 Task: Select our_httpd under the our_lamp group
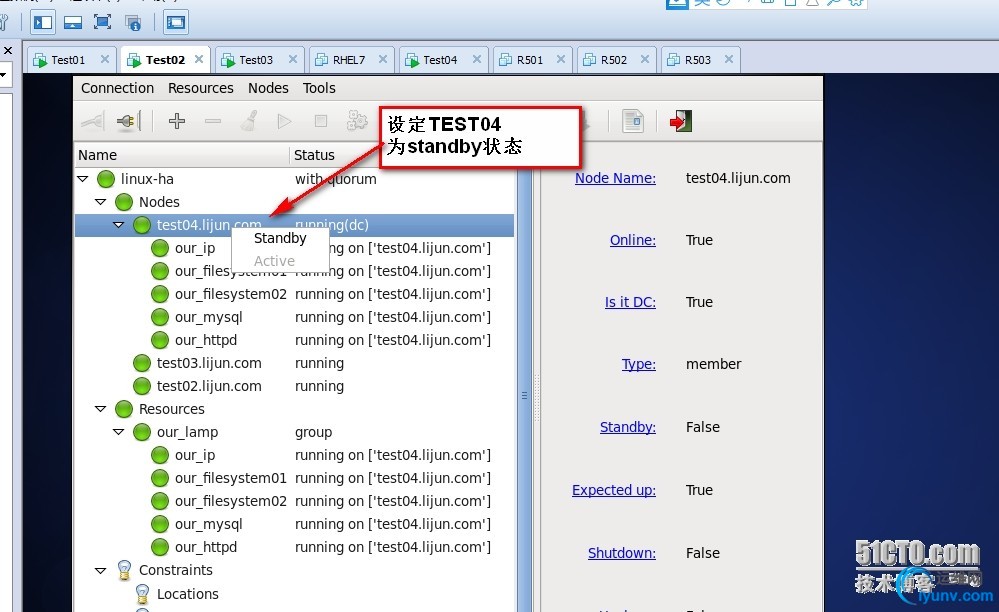[294, 547]
